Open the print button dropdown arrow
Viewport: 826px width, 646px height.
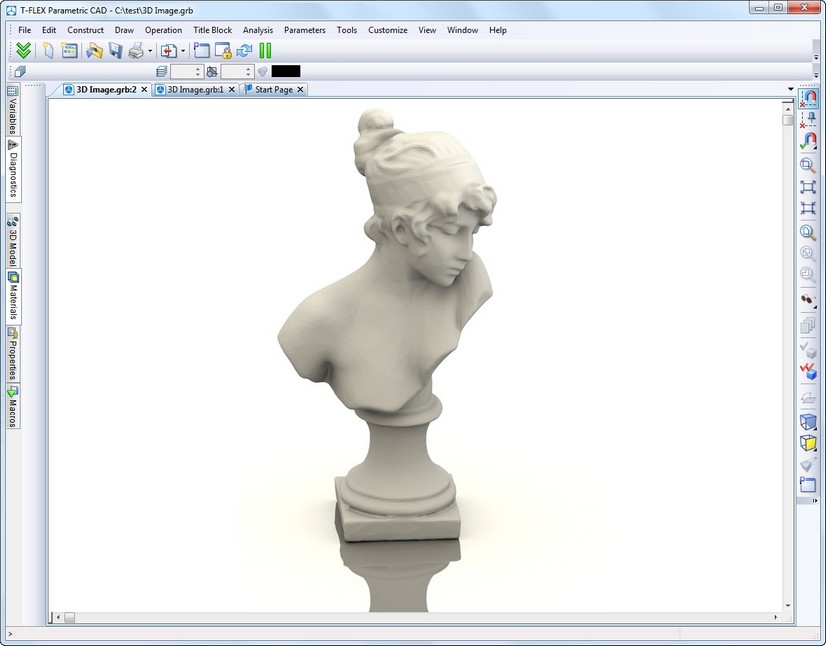pos(150,50)
